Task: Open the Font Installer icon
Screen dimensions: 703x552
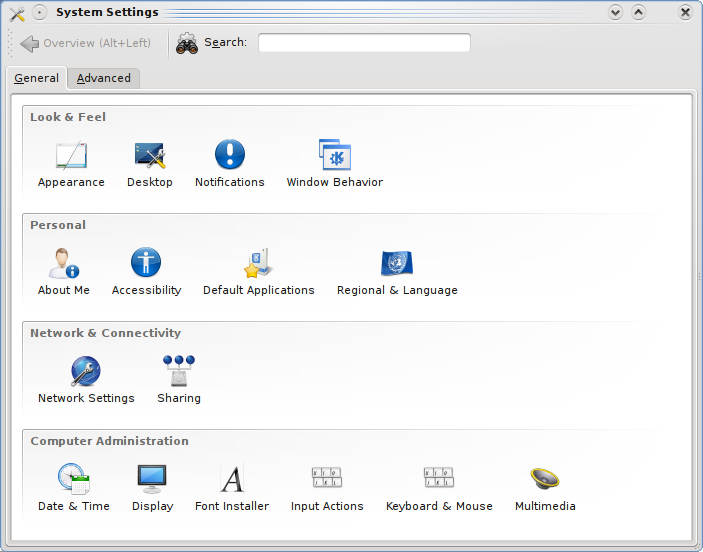Action: coord(232,479)
